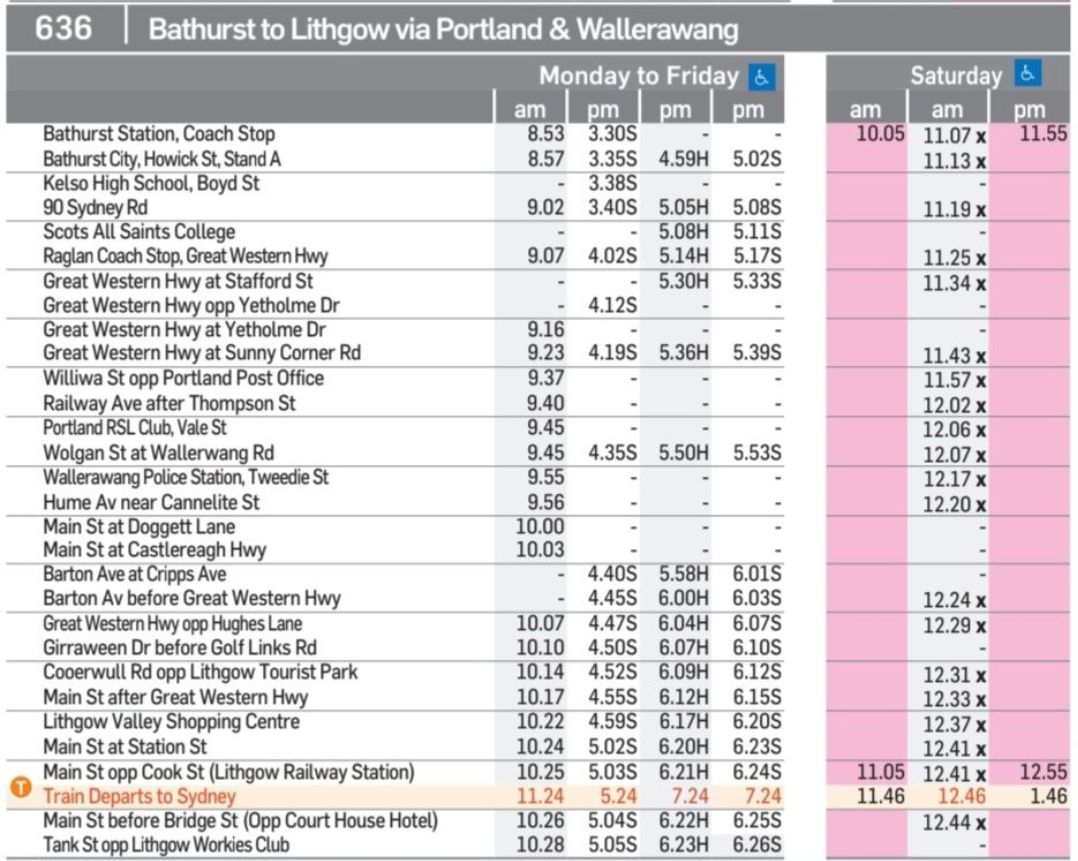1078x861 pixels.
Task: Click the Kelso High School, Boyd St stop
Action: [x=153, y=183]
